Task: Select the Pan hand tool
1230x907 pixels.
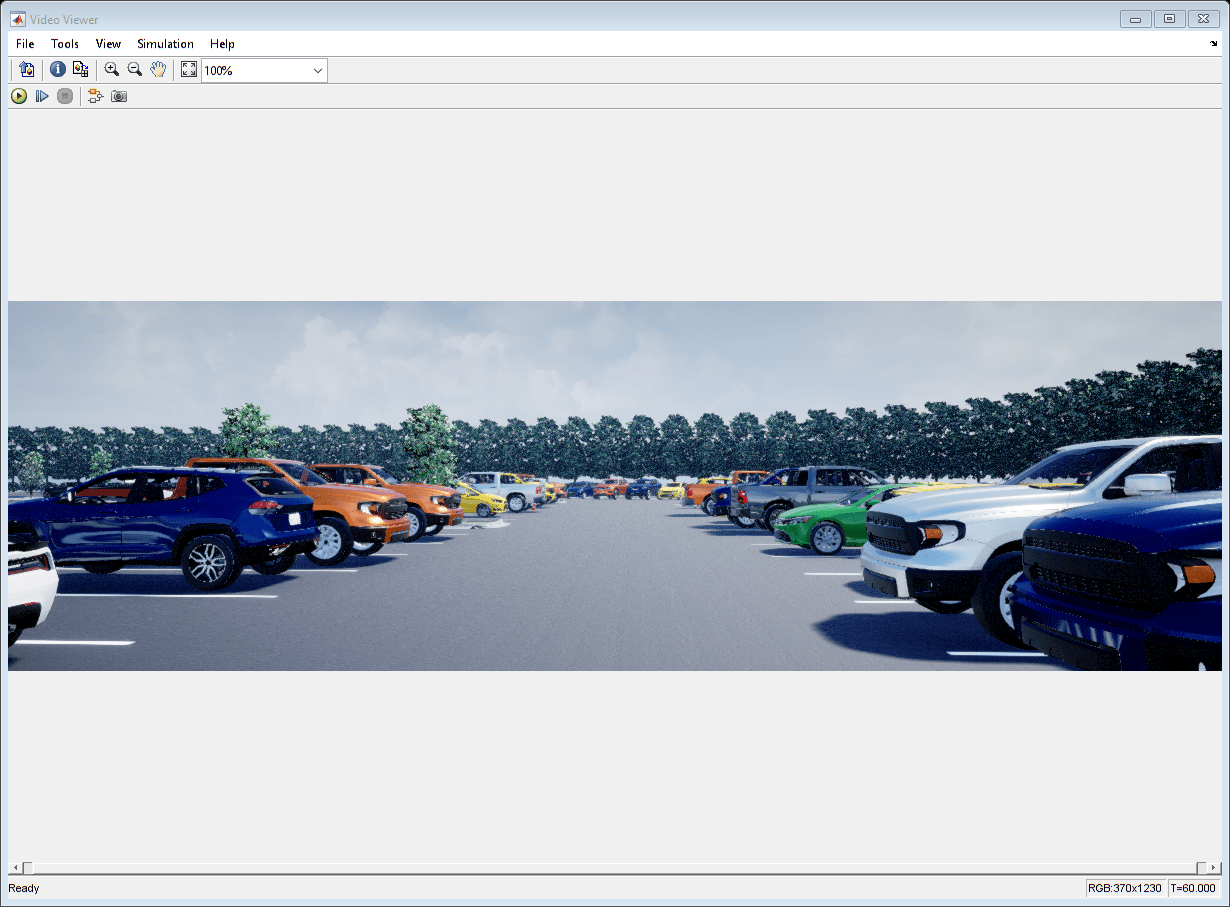Action: click(158, 70)
